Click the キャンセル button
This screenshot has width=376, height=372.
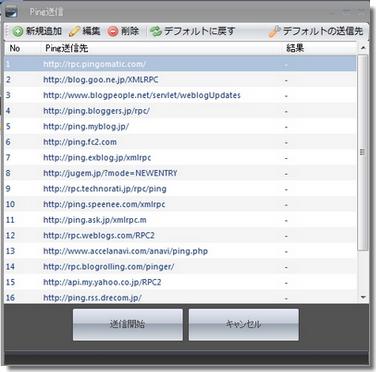click(244, 324)
